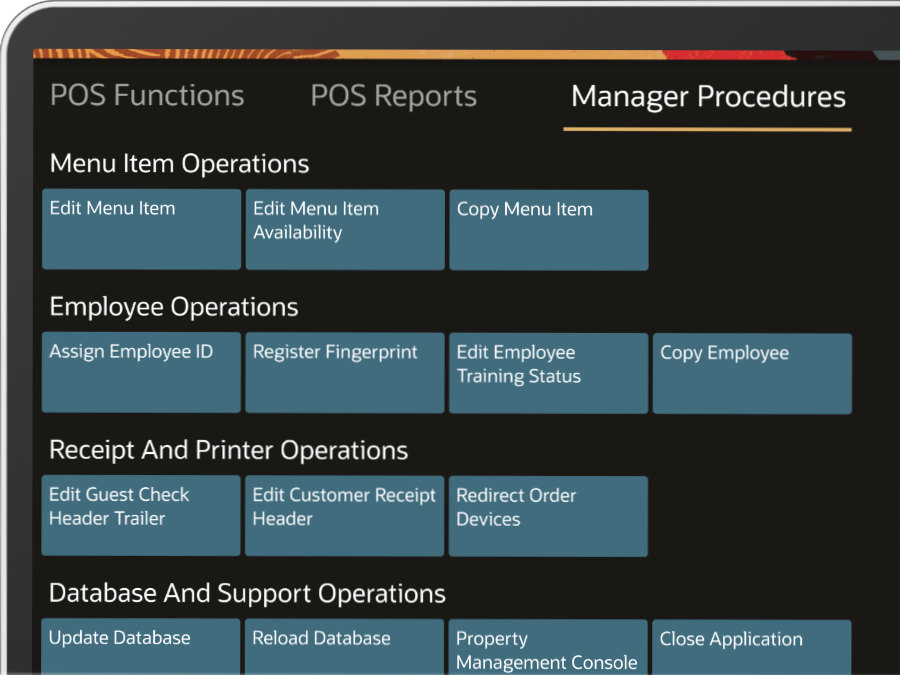Select Edit Customer Receipt Header
The width and height of the screenshot is (900, 675).
tap(344, 516)
